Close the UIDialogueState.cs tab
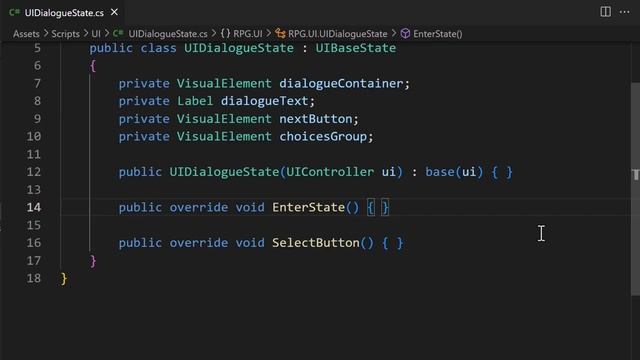The width and height of the screenshot is (640, 360). (x=114, y=12)
